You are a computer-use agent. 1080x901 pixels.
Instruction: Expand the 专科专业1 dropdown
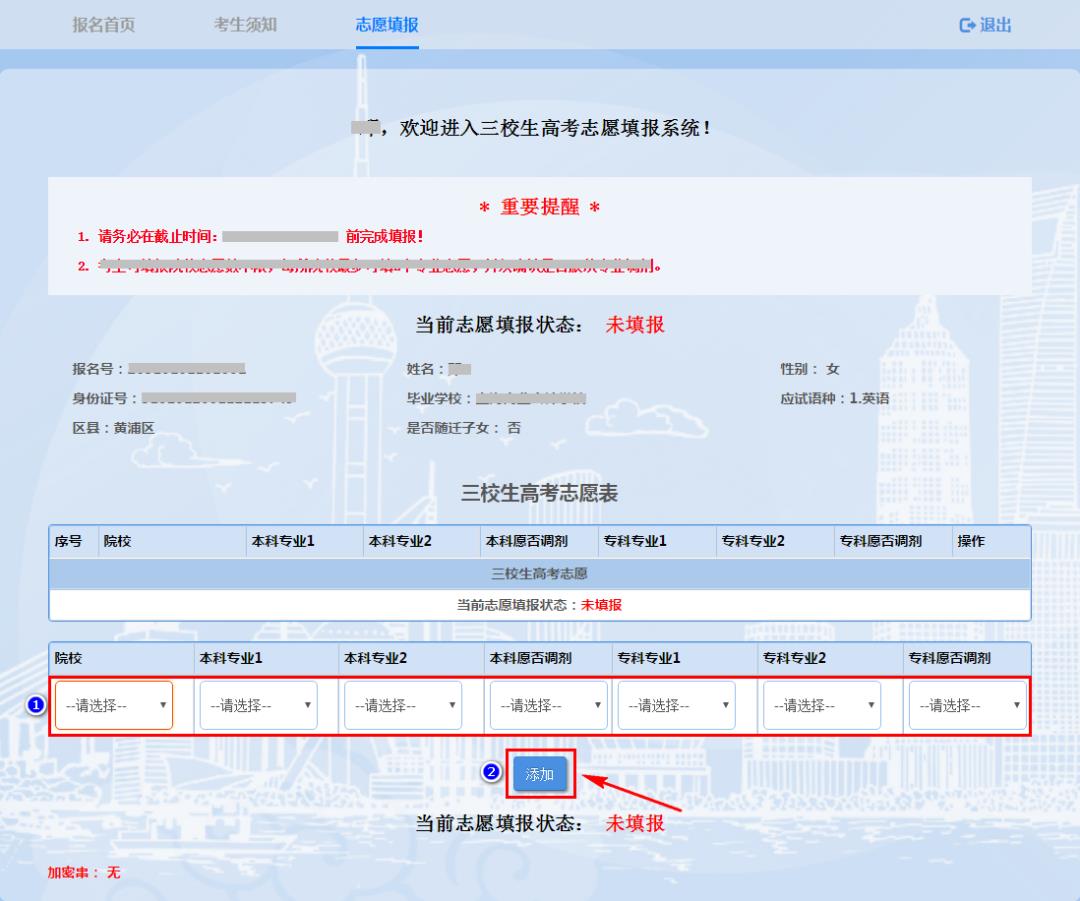pos(676,705)
